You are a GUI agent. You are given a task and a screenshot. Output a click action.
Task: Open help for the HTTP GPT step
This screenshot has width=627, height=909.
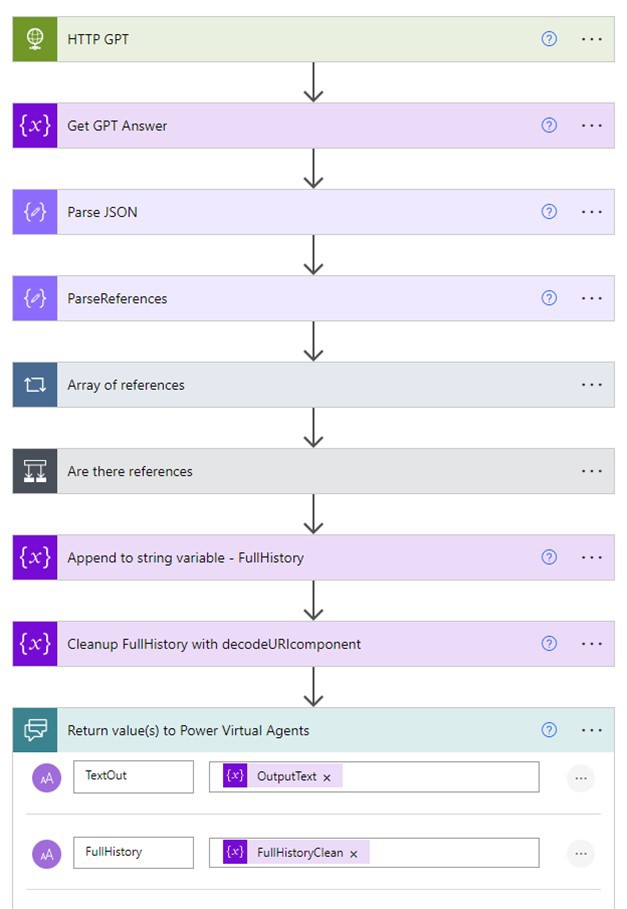pyautogui.click(x=548, y=39)
